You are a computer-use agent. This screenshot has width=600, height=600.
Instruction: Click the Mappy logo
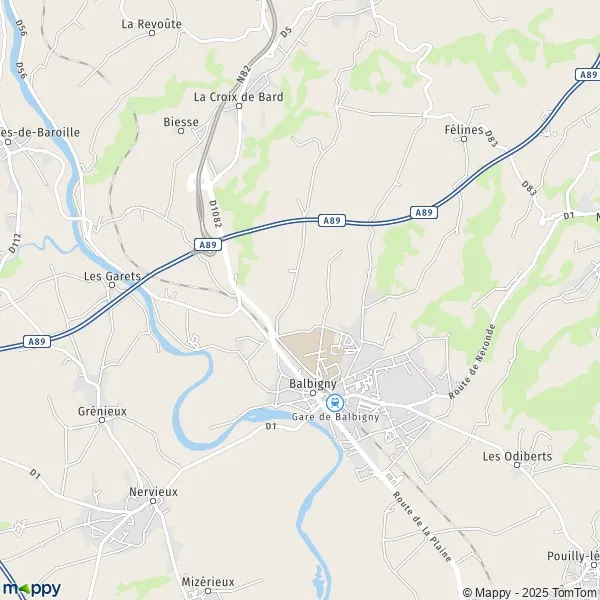(32, 589)
